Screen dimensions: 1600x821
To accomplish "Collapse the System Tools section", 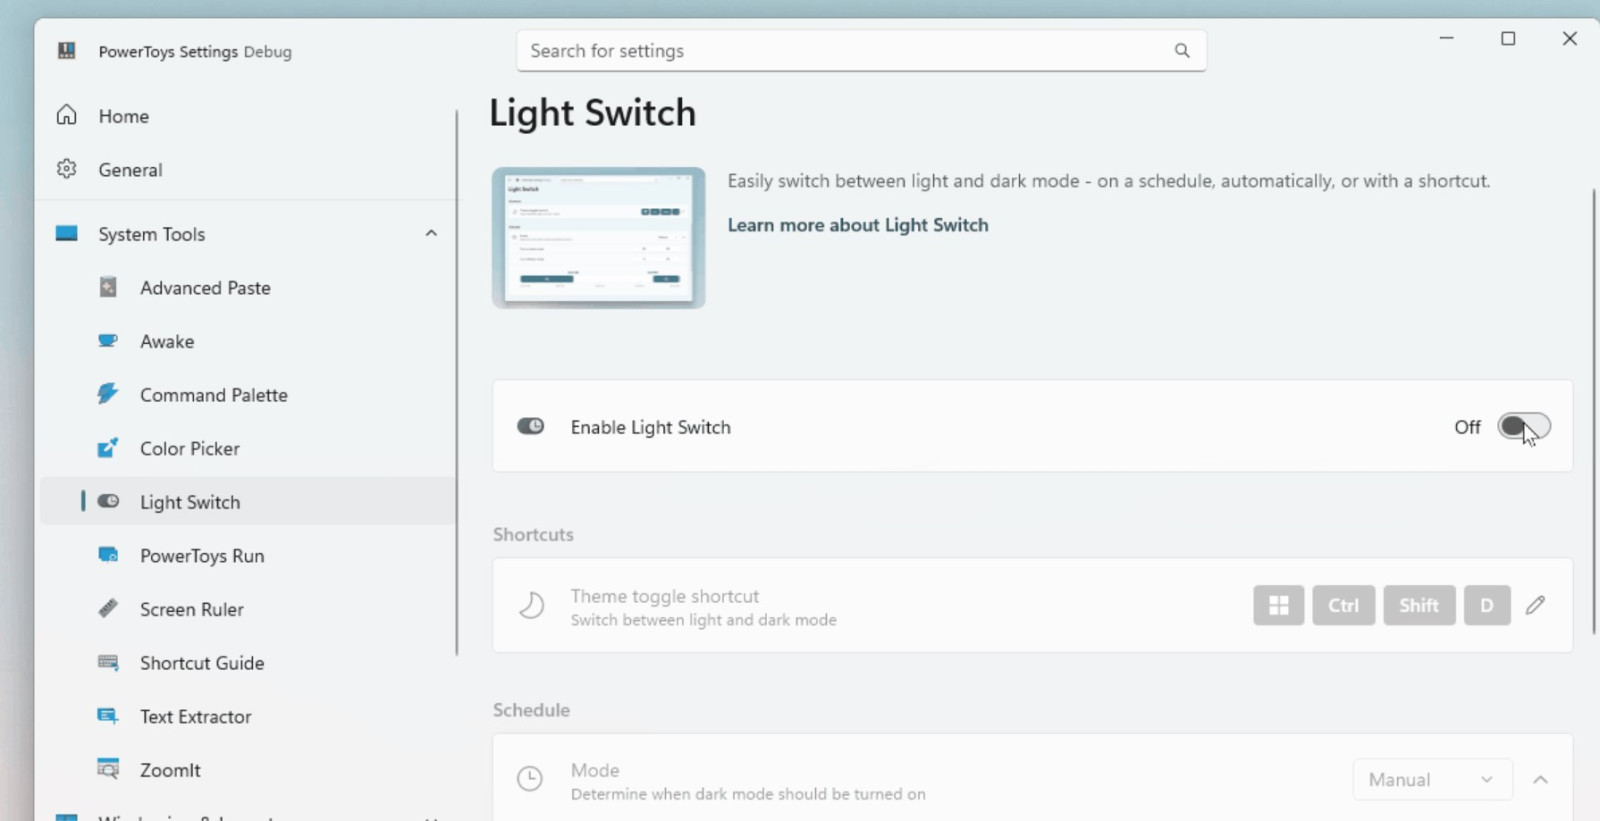I will (431, 234).
